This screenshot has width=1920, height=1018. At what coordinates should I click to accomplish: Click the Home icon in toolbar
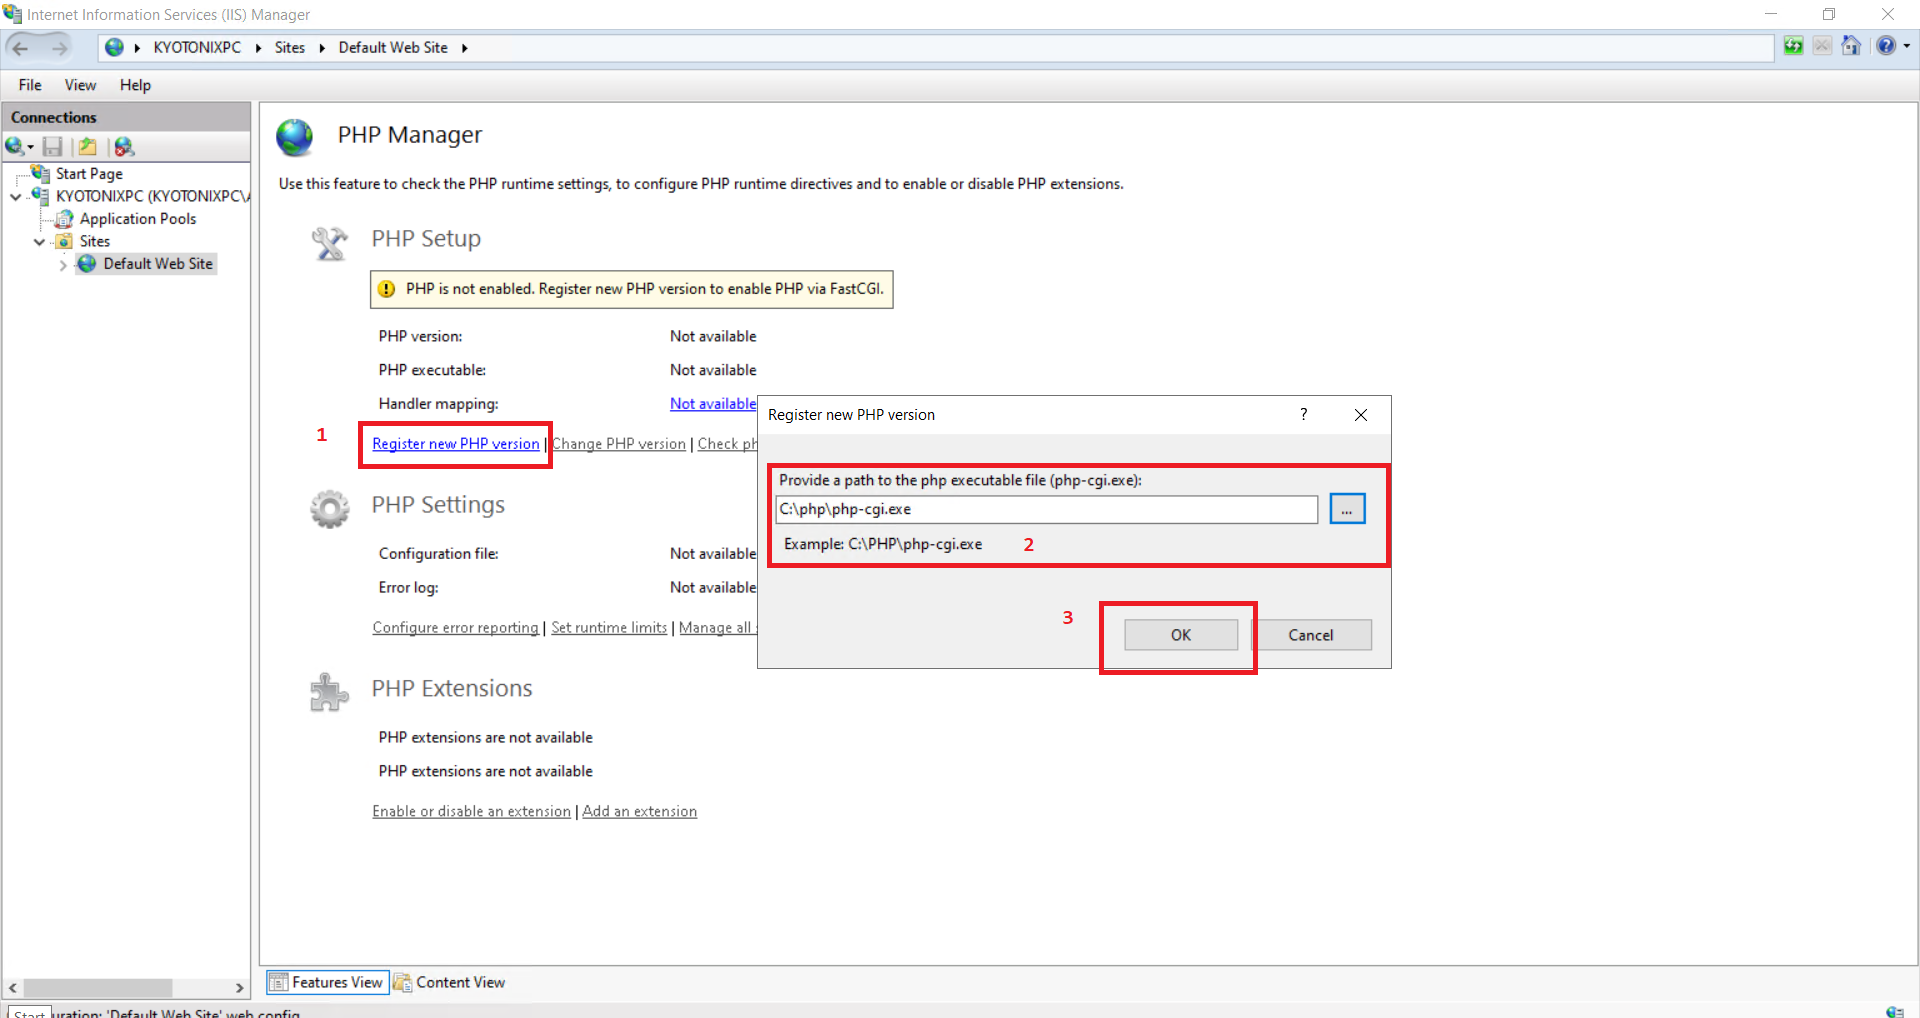pos(1851,46)
